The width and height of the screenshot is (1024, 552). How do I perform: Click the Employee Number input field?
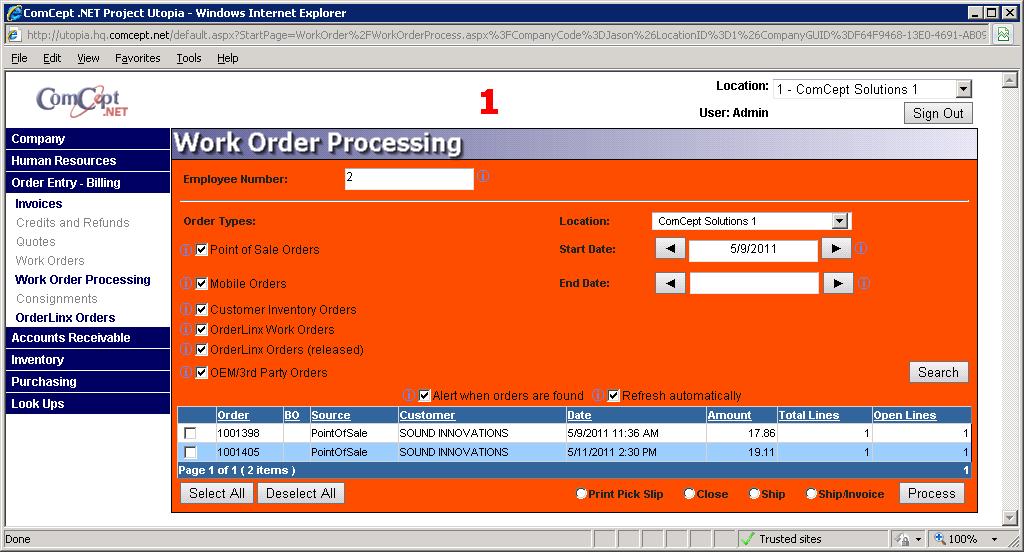408,179
